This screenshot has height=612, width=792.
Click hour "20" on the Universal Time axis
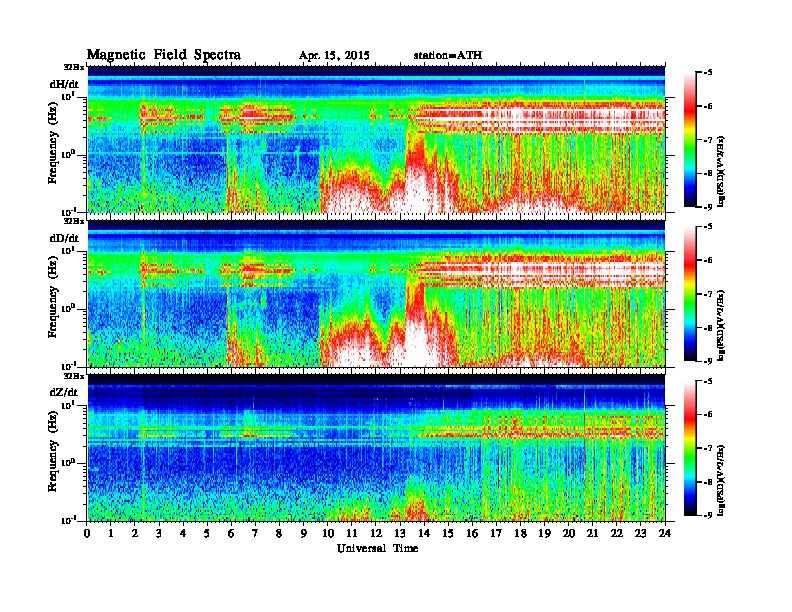point(569,534)
